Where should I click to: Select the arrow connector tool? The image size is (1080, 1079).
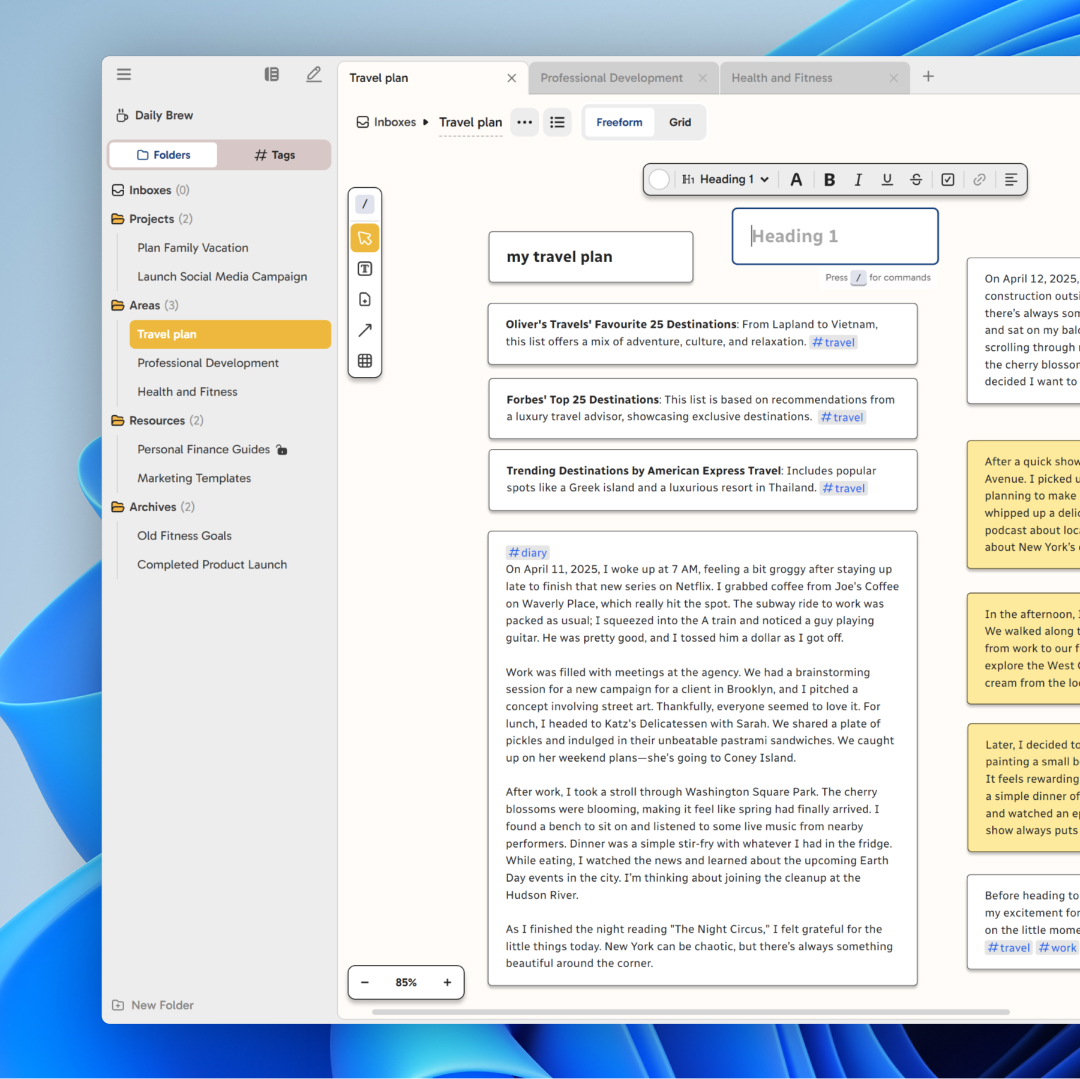click(365, 330)
